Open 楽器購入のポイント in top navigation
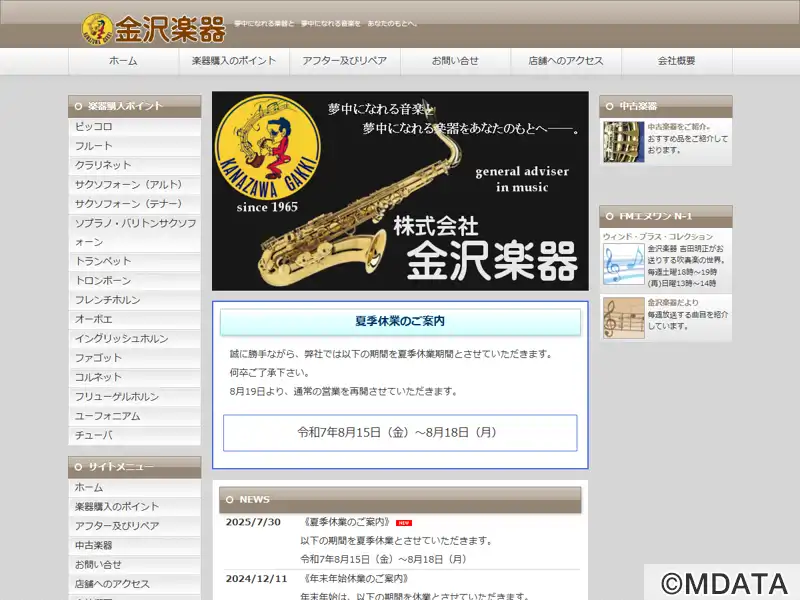 click(234, 61)
